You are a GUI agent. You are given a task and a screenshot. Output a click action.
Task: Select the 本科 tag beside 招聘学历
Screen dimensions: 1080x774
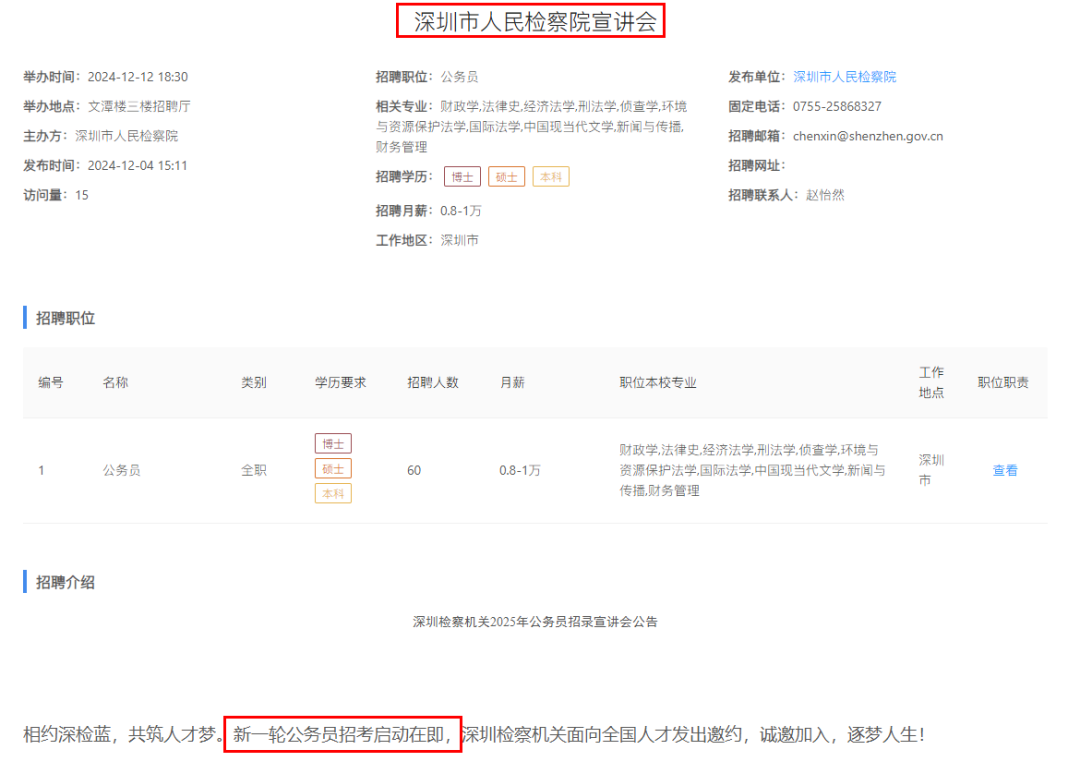coord(551,177)
